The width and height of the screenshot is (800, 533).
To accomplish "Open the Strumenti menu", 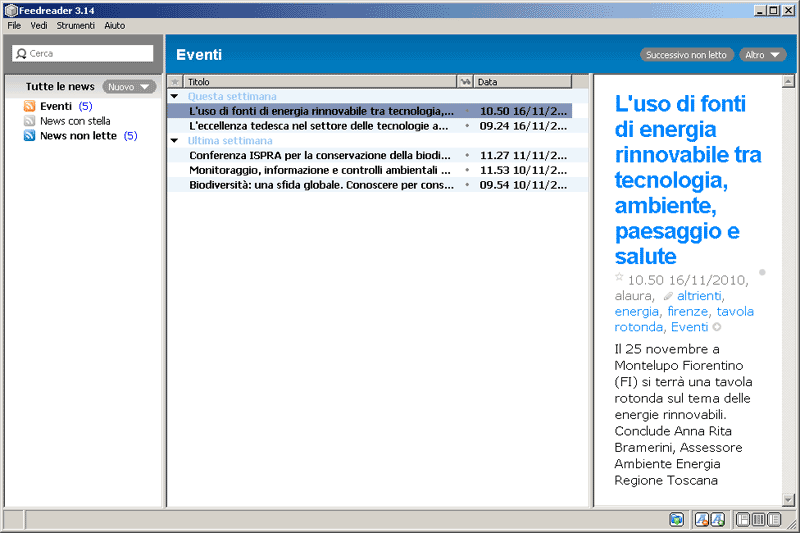I will click(x=76, y=25).
